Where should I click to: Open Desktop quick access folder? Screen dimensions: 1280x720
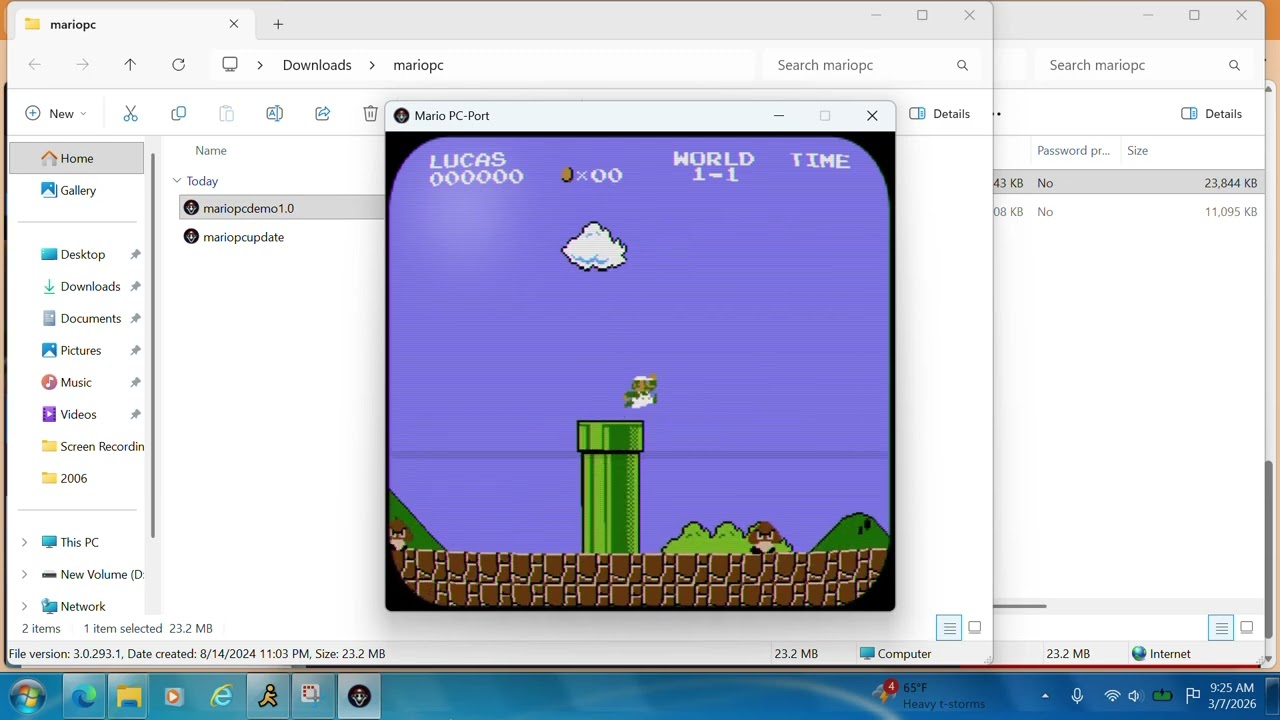click(x=82, y=254)
